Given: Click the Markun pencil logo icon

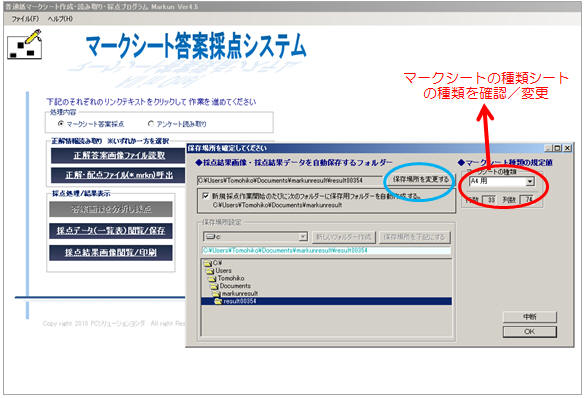Looking at the screenshot, I should coord(25,44).
